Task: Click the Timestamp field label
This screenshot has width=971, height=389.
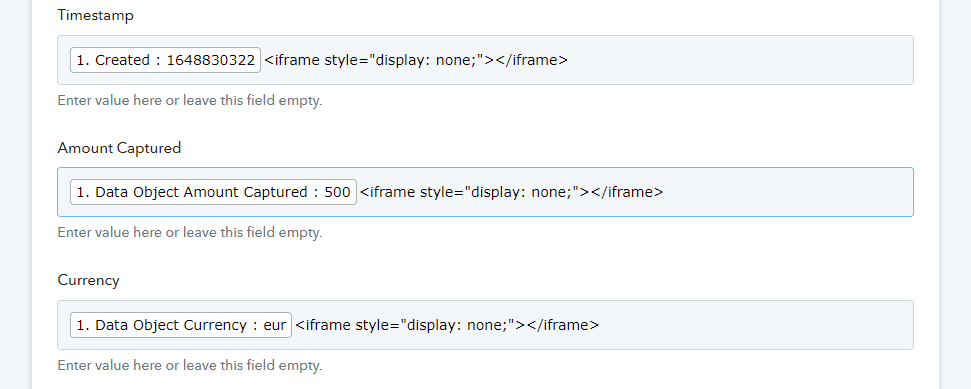Action: [95, 15]
